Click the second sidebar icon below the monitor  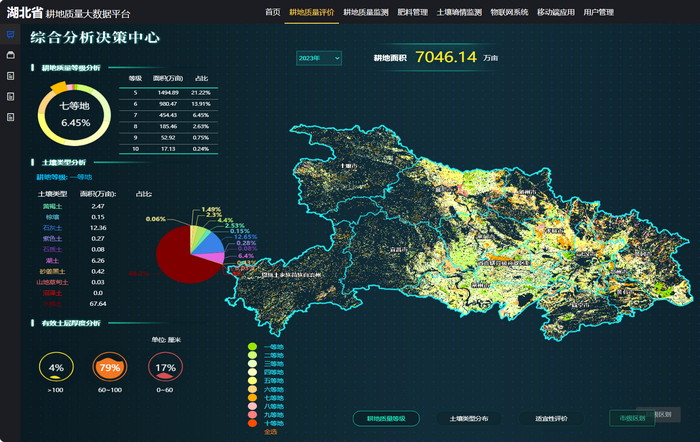click(x=10, y=55)
